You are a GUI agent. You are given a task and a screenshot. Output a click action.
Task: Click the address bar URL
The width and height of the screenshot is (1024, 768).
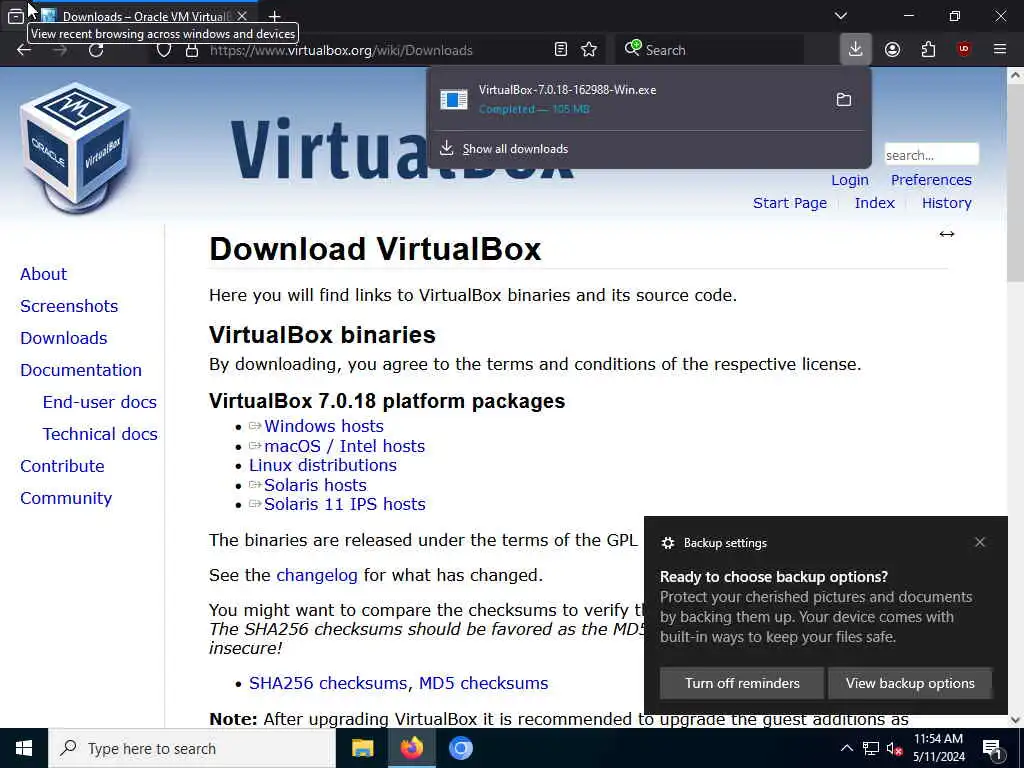pyautogui.click(x=341, y=50)
